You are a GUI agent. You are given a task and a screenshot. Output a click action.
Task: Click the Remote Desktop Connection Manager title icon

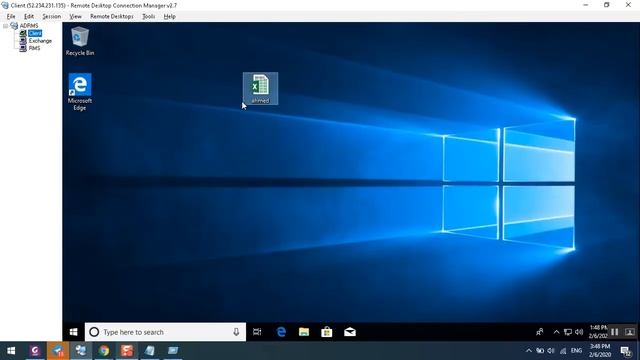(x=5, y=5)
